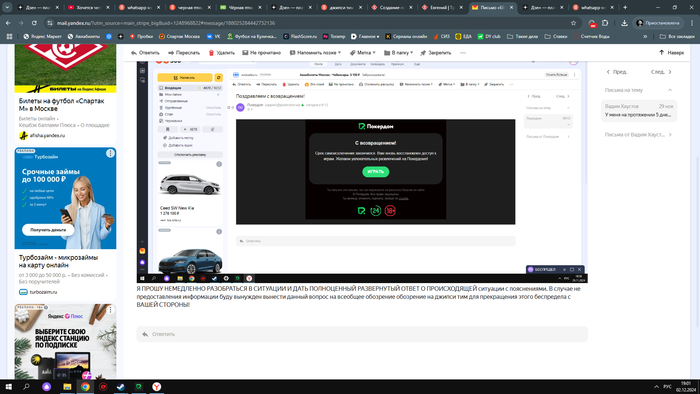This screenshot has width=700, height=394.
Task: Open the Спартак Москва bookmark
Action: (x=179, y=36)
